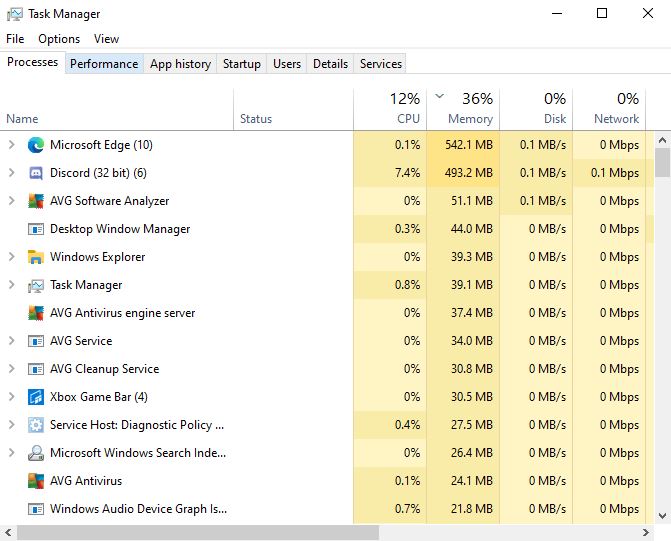
Task: Click the horizontal scrollbar left arrow
Action: [8, 533]
